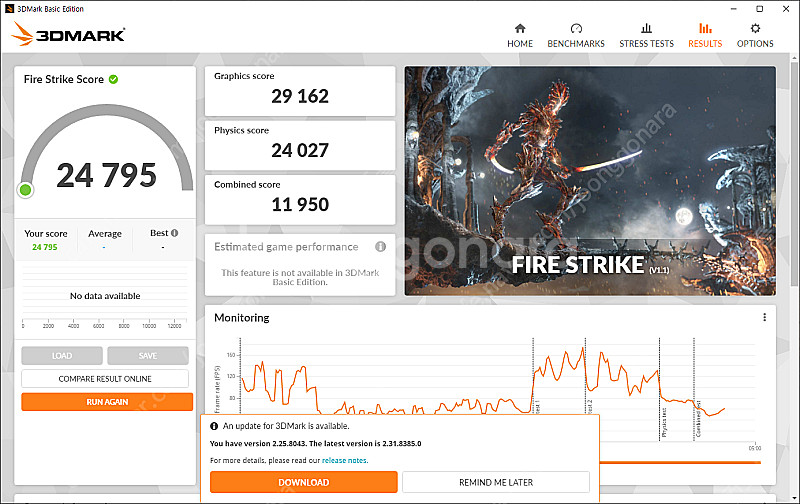Click the SAVE button
The width and height of the screenshot is (800, 504).
(148, 356)
